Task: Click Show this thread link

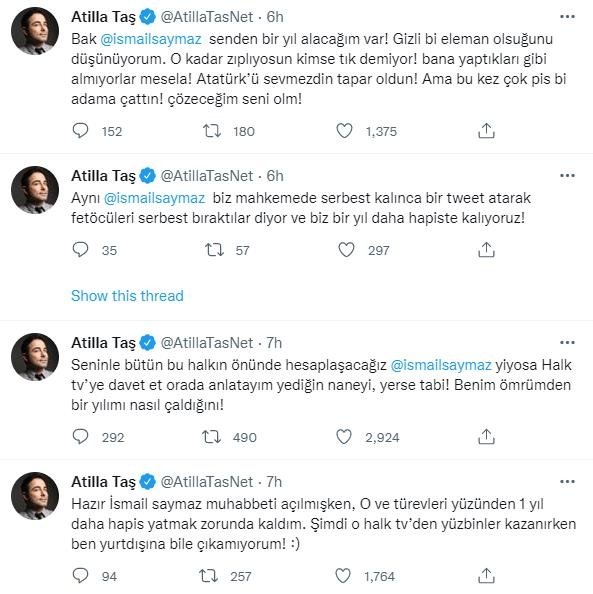Action: click(127, 295)
